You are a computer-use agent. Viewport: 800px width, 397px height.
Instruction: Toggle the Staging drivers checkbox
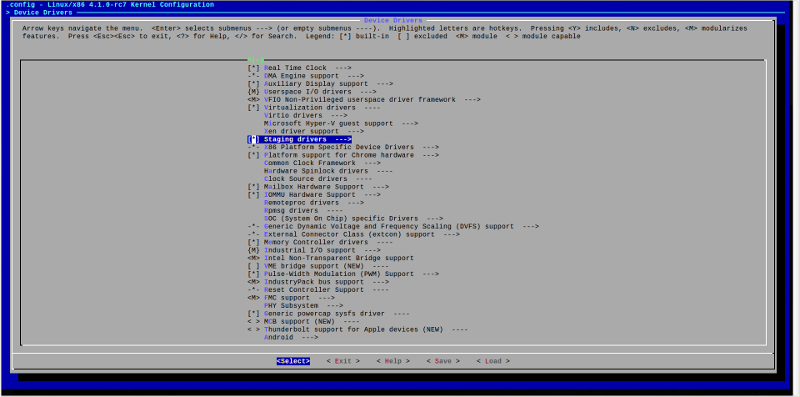pyautogui.click(x=254, y=139)
